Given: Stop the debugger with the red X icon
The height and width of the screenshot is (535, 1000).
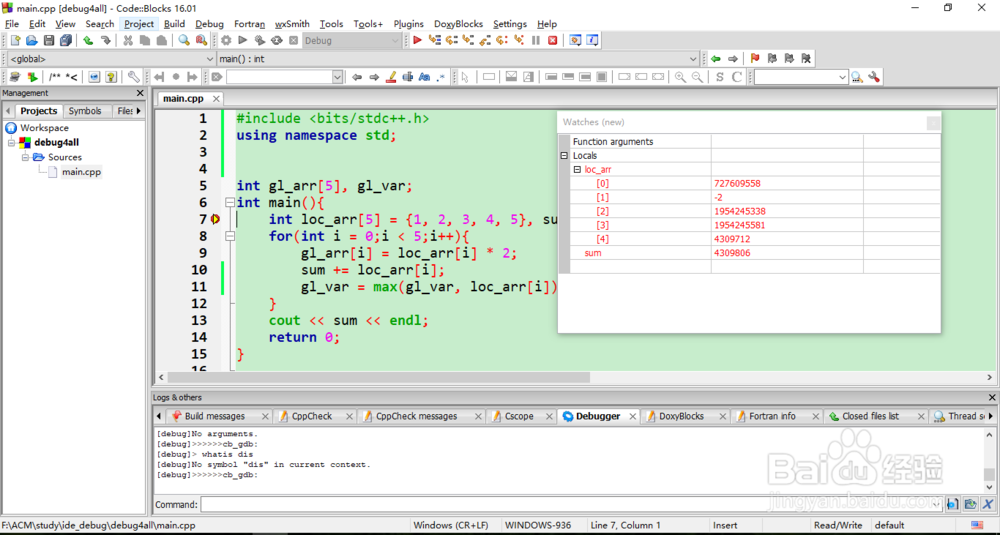Looking at the screenshot, I should click(552, 40).
